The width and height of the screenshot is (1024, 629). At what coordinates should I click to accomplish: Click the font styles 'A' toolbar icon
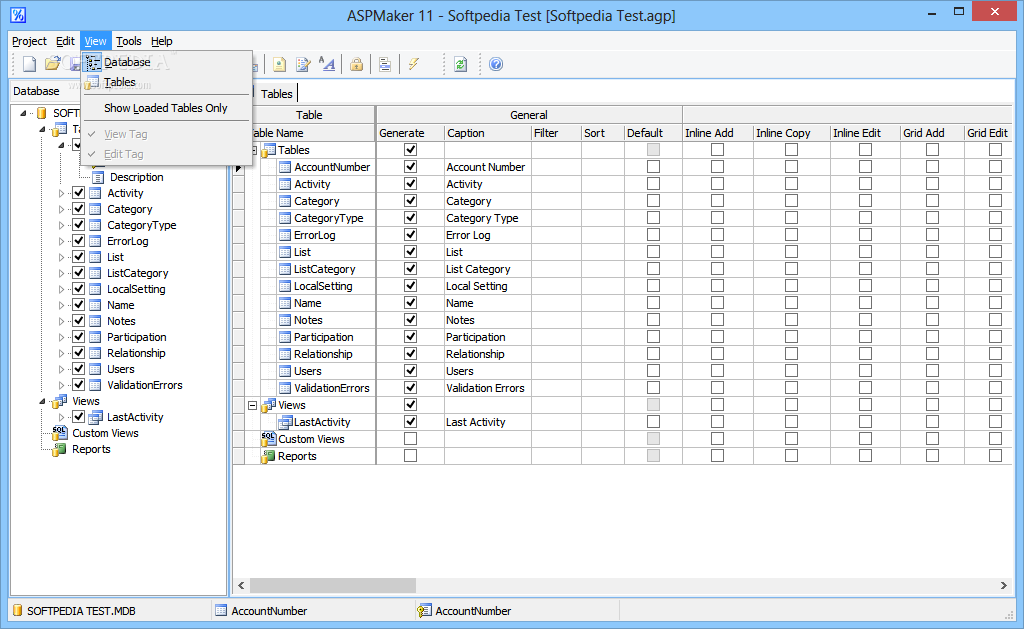tap(327, 64)
